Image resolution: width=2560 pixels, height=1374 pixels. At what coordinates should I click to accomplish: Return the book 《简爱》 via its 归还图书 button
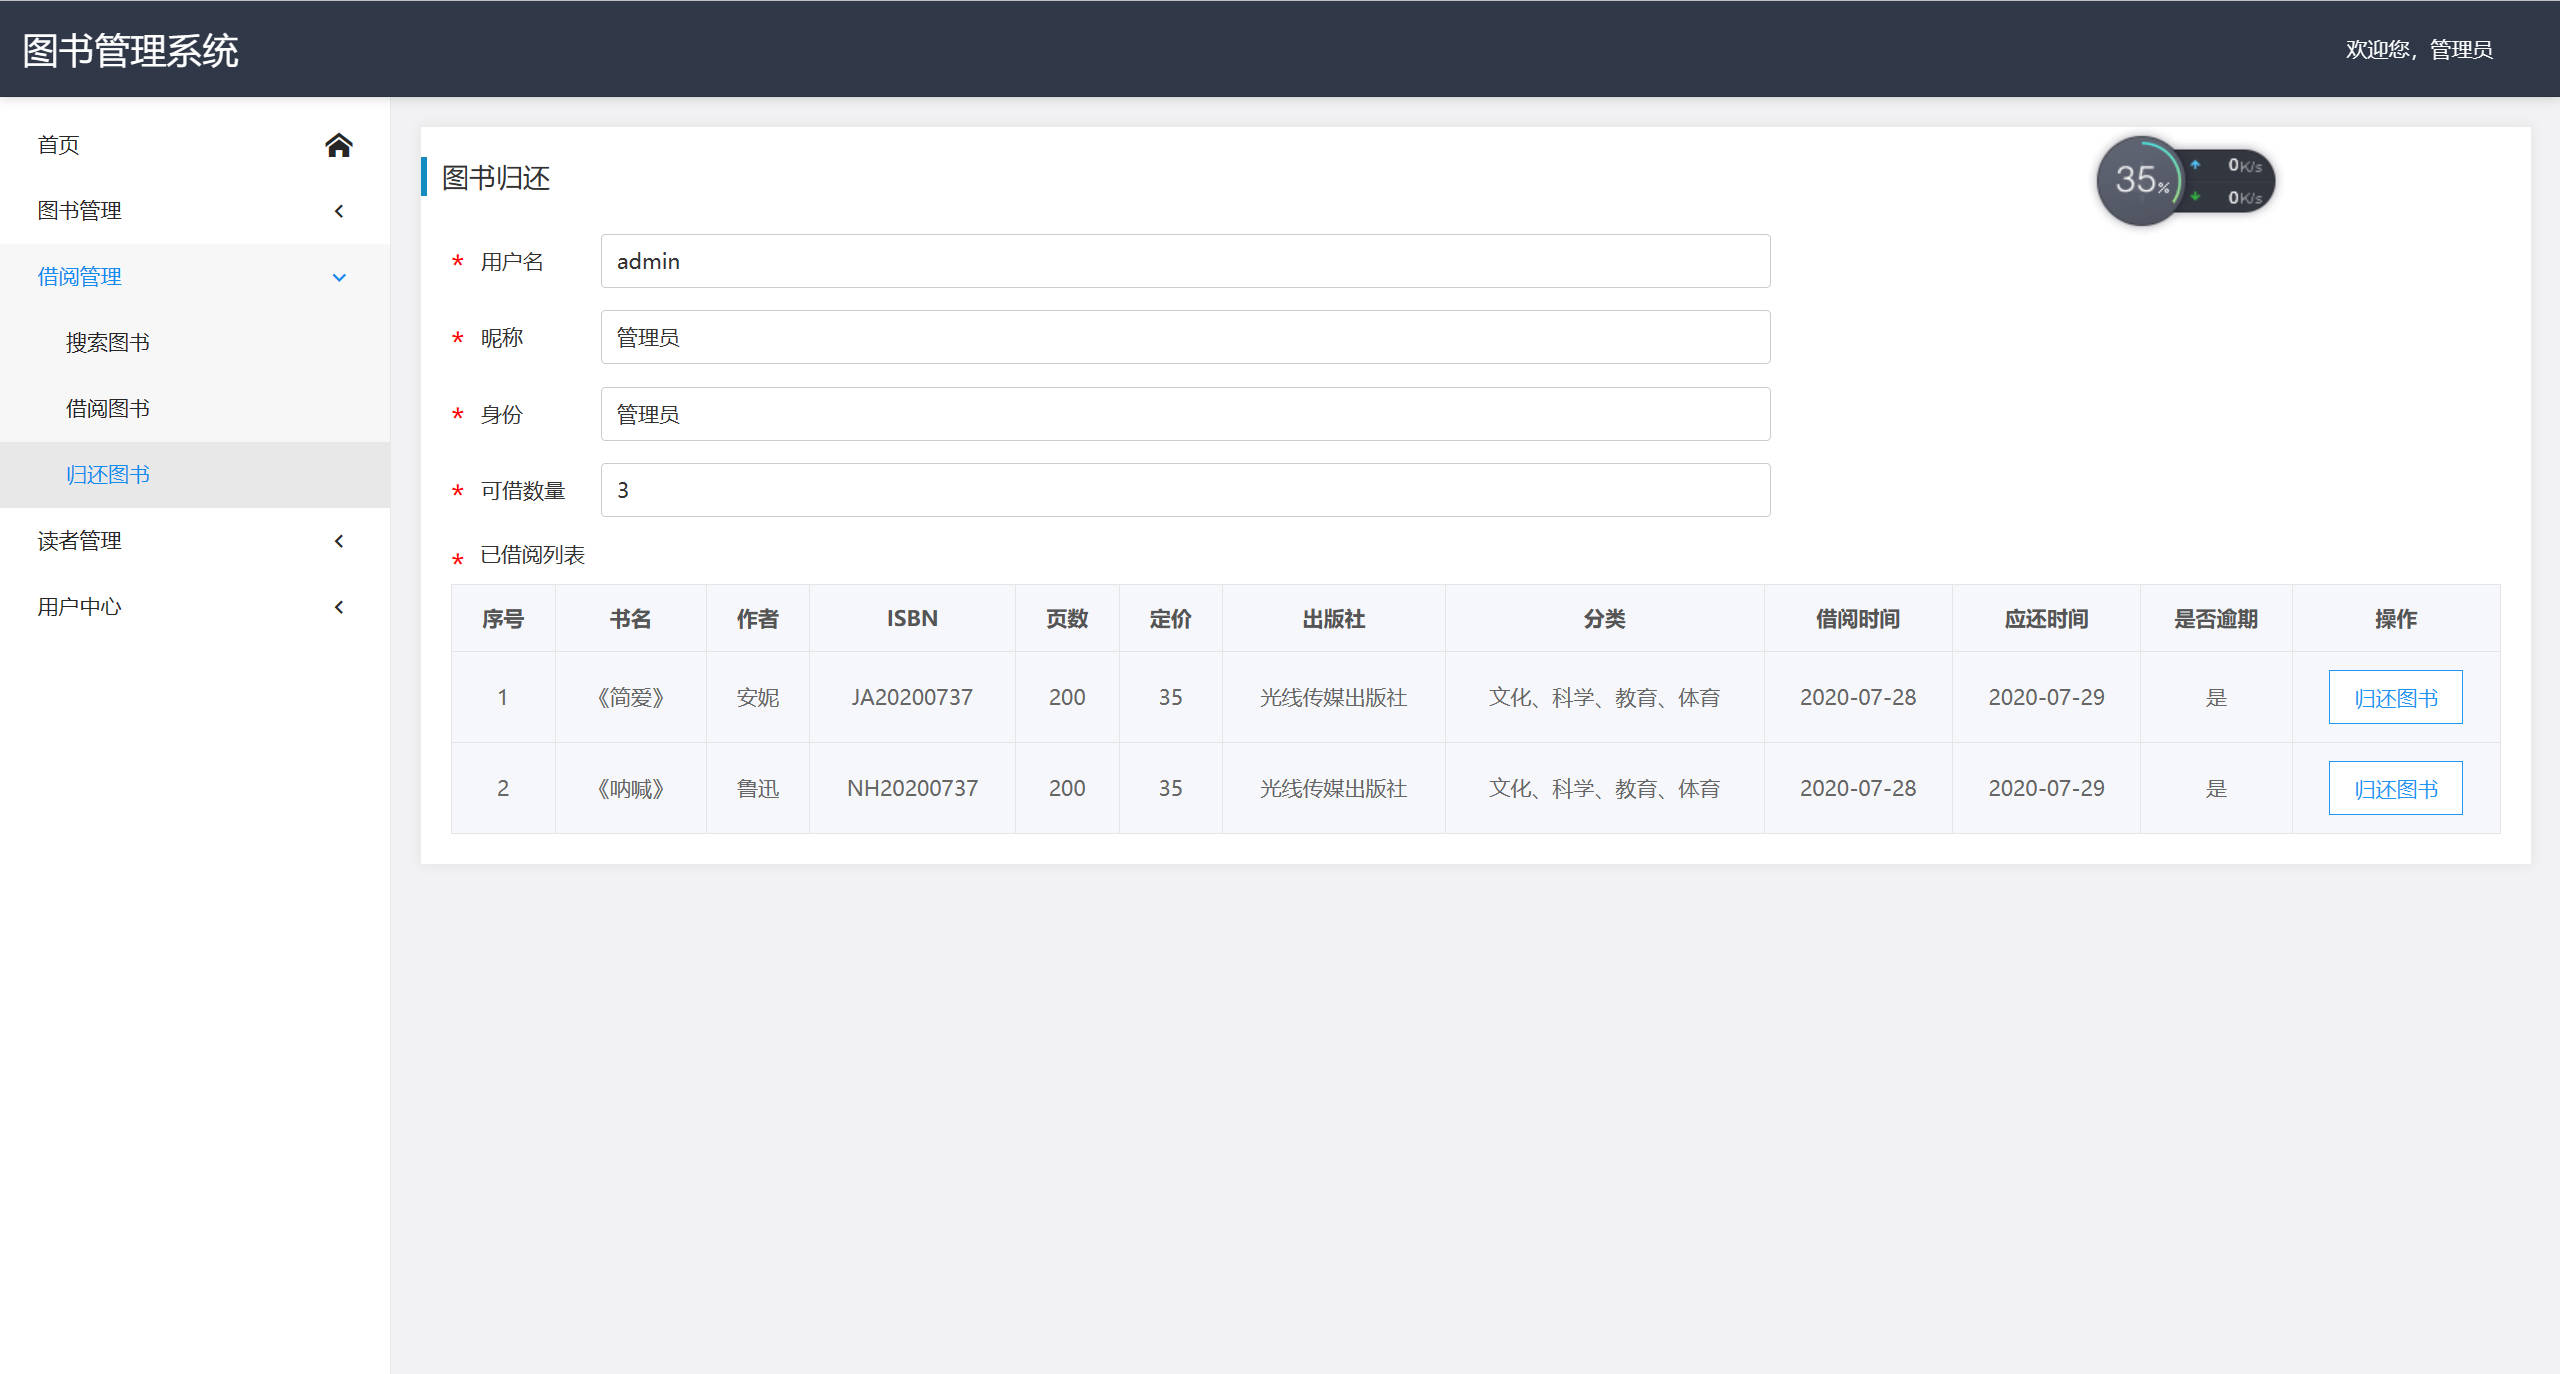[2394, 697]
